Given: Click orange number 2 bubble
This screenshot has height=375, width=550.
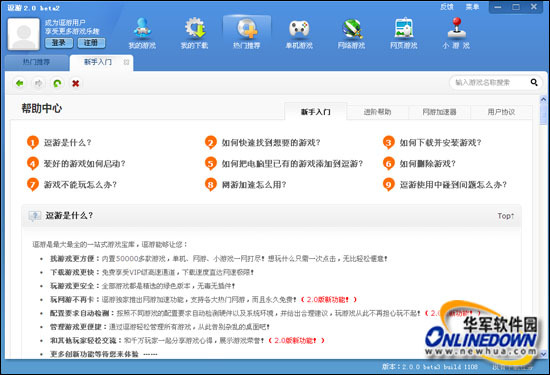Looking at the screenshot, I should 210,143.
